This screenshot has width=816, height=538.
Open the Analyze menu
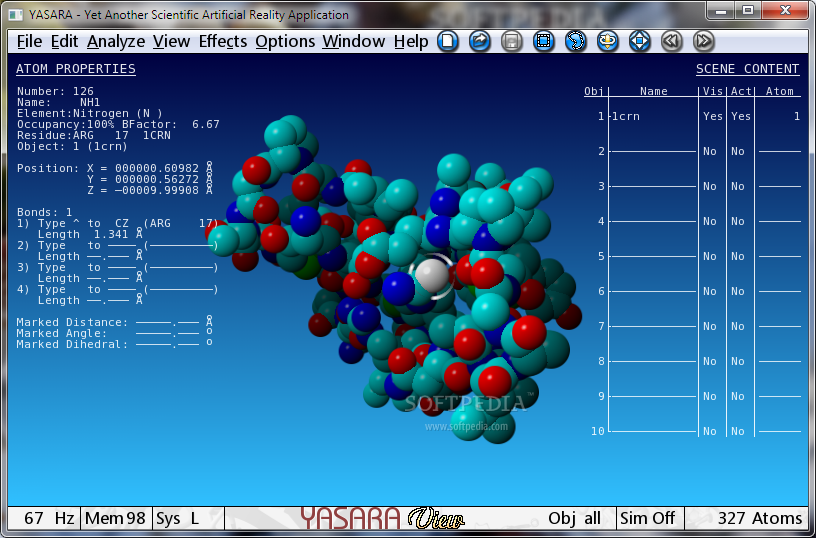click(x=116, y=42)
